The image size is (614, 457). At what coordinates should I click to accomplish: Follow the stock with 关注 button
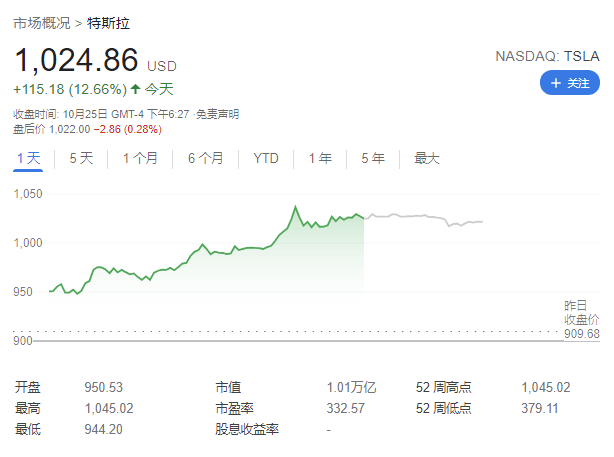click(x=569, y=83)
